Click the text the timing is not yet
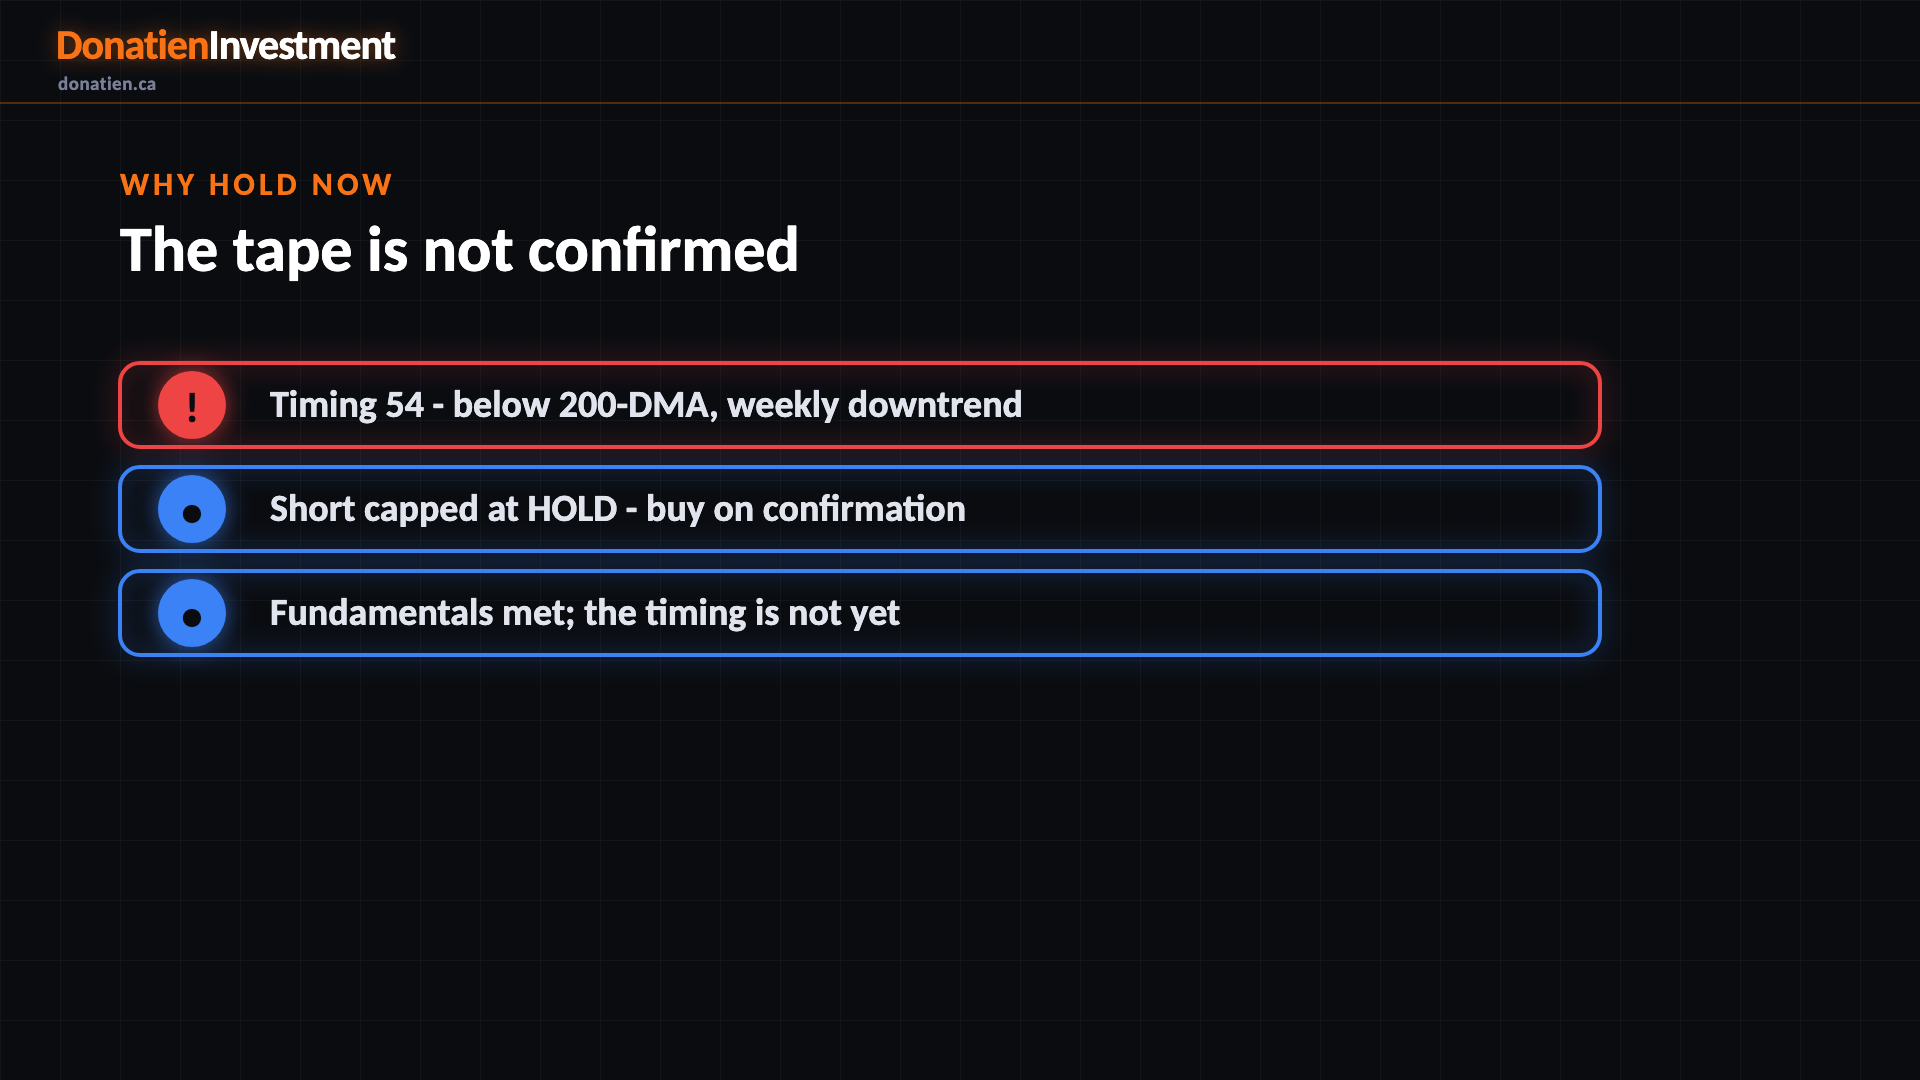Viewport: 1920px width, 1080px height. pos(742,614)
